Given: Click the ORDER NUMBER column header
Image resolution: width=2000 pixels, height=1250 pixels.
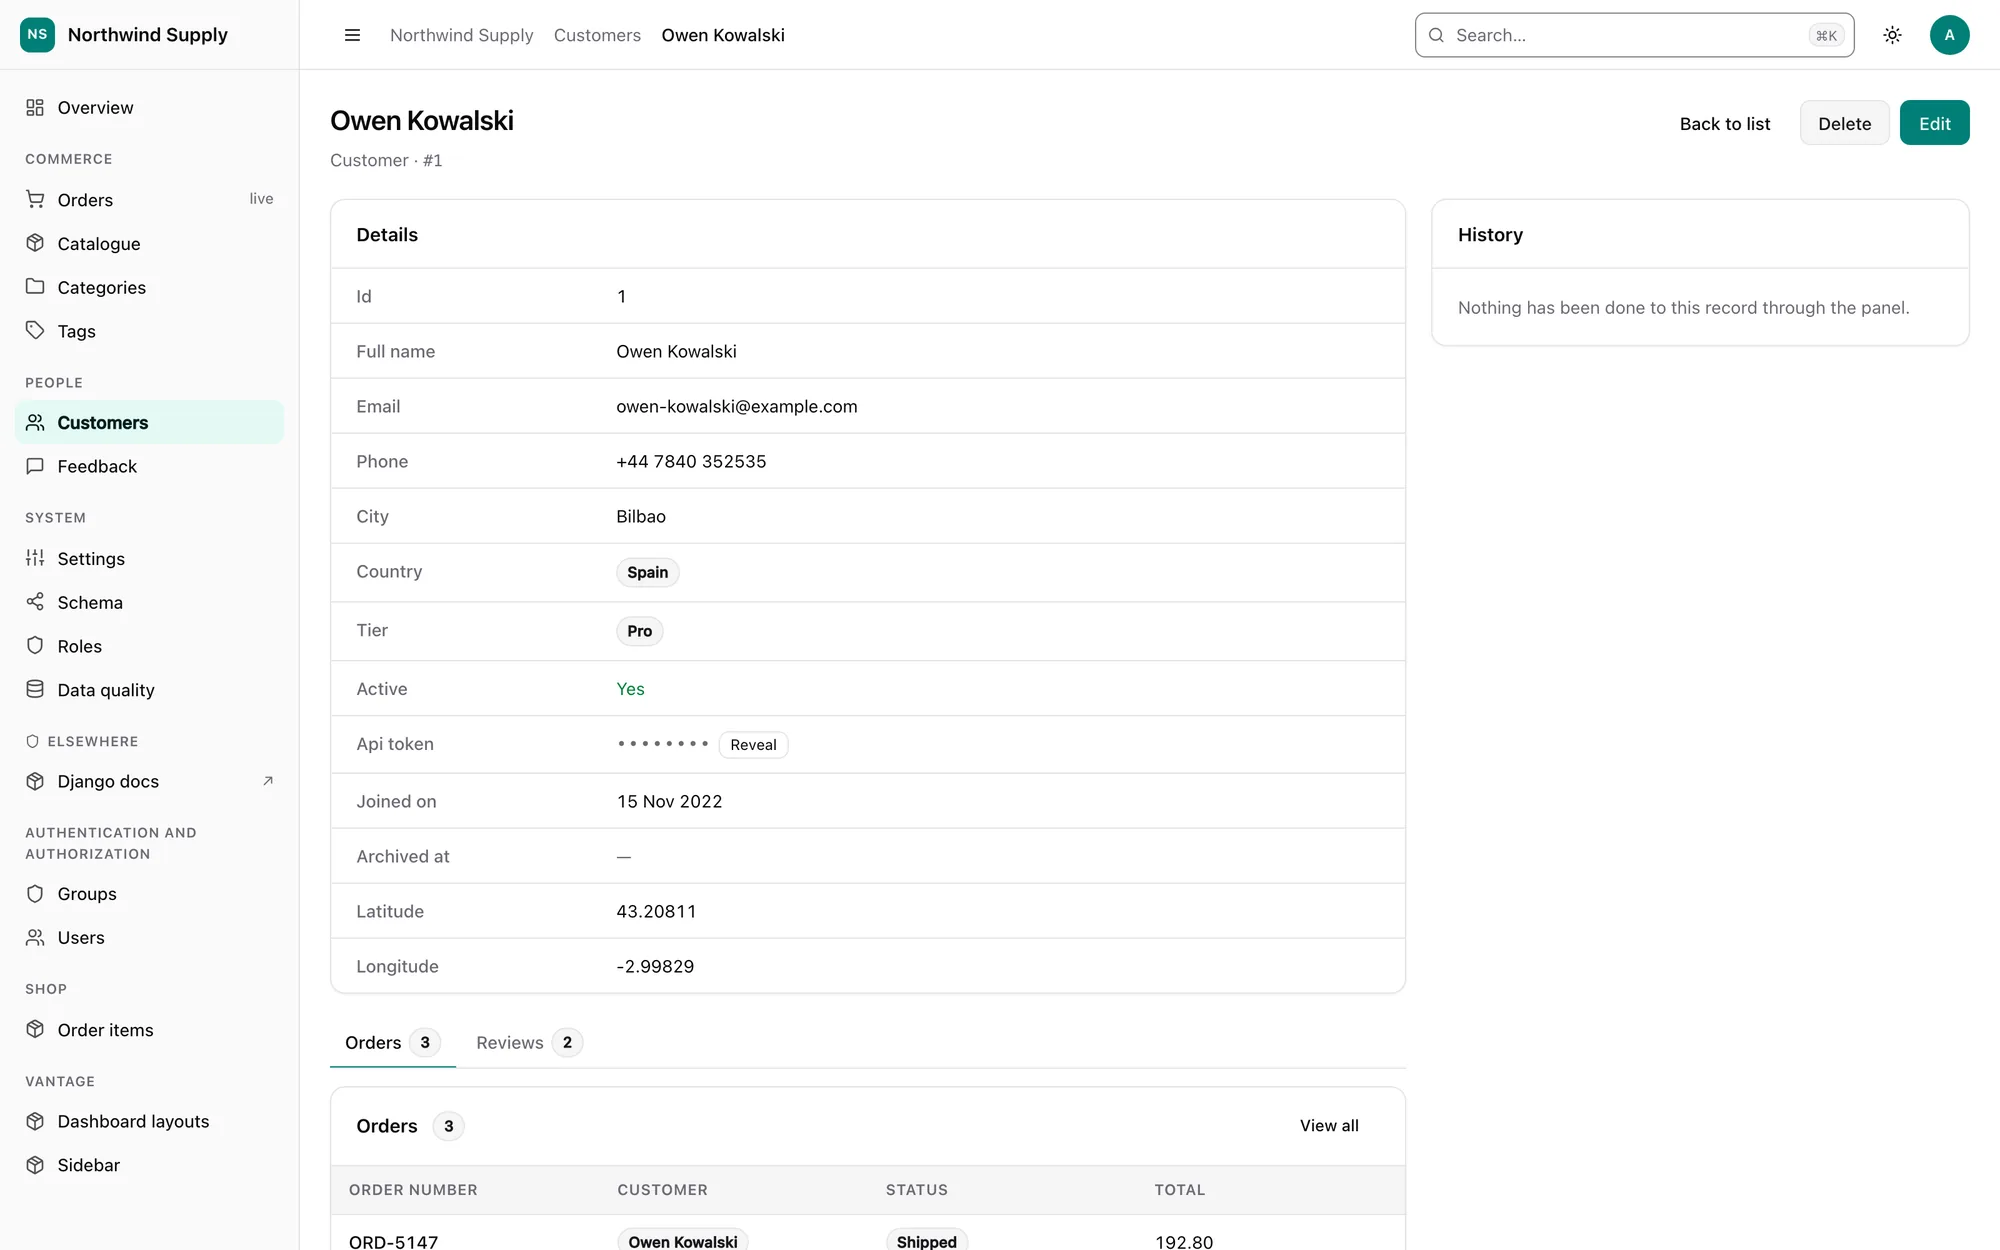Looking at the screenshot, I should click(413, 1190).
